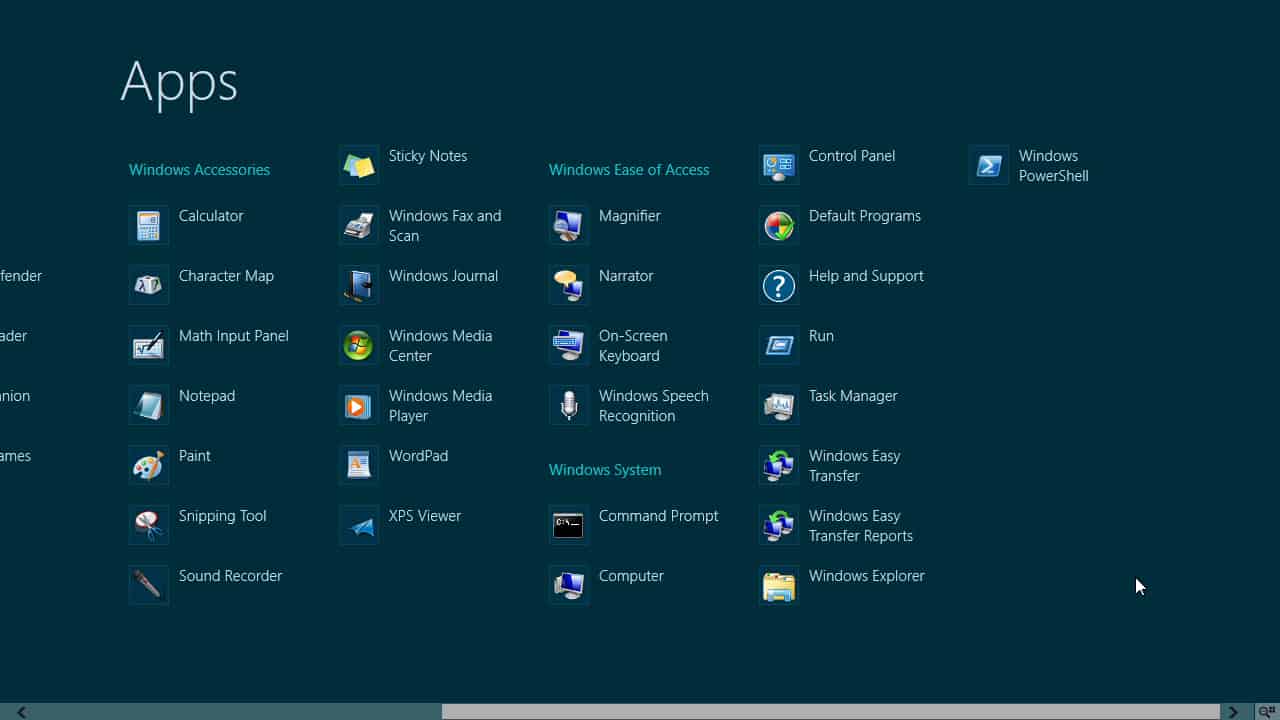Click the "Help and Support" label
The image size is (1280, 720).
click(866, 276)
